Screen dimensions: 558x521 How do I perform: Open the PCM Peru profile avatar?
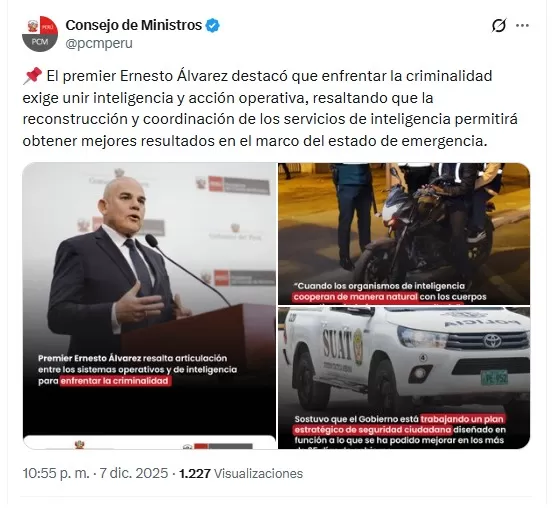[40, 34]
